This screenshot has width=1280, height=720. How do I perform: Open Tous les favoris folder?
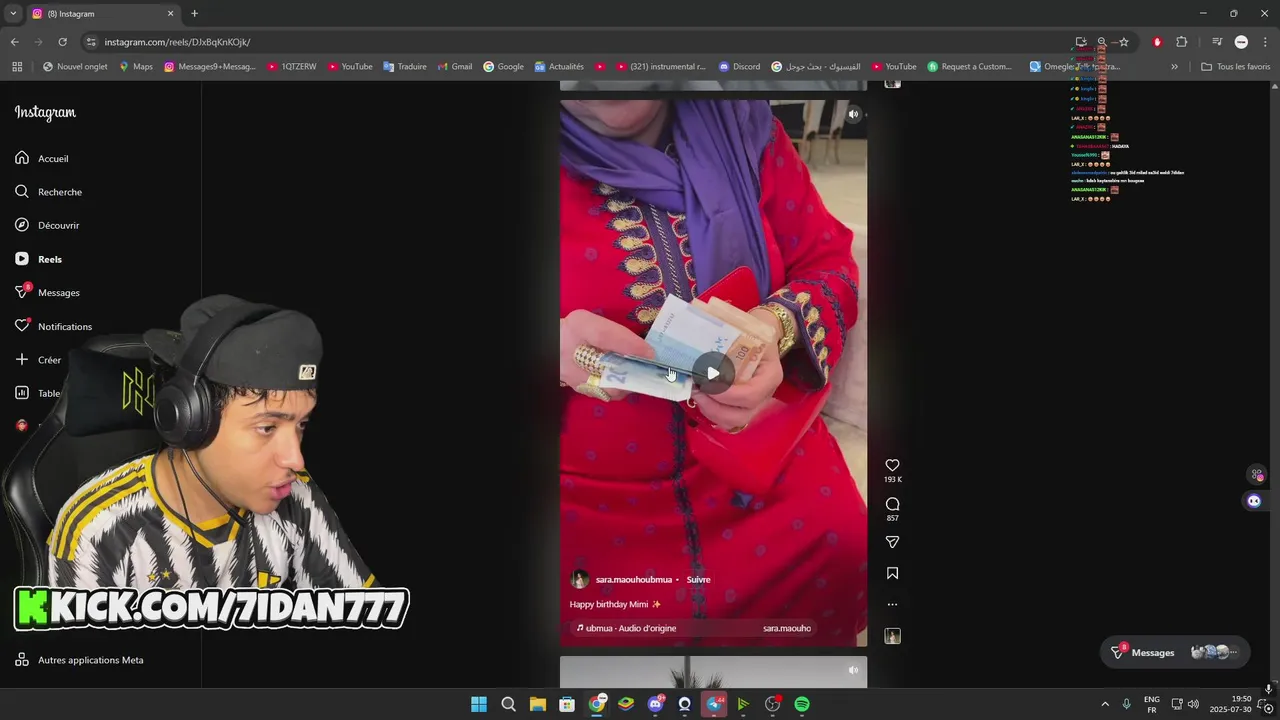coord(1236,67)
